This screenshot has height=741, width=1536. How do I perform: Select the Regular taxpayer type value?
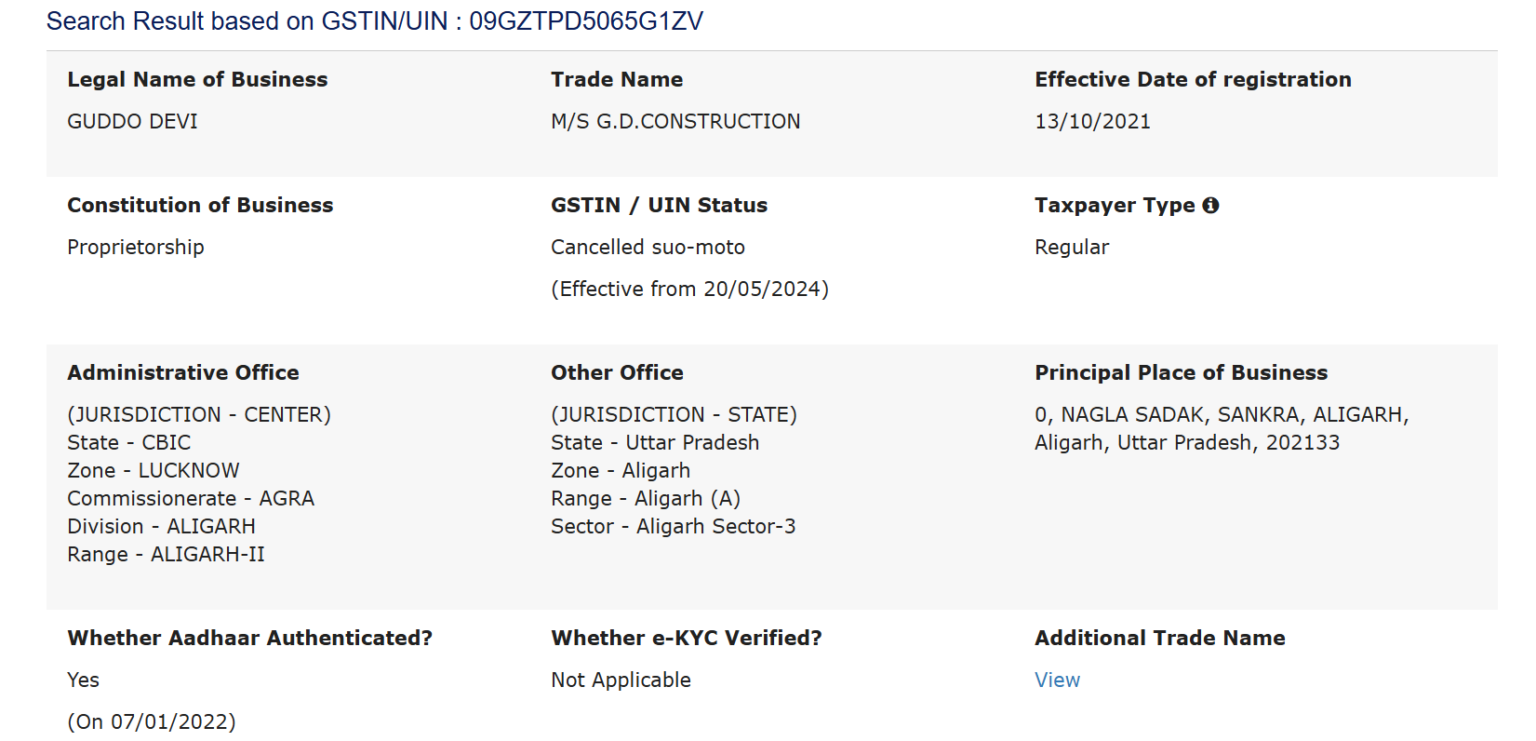click(x=1071, y=248)
